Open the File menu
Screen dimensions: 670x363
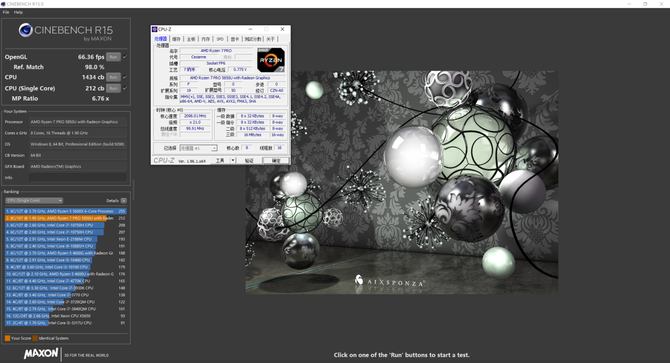(x=6, y=12)
